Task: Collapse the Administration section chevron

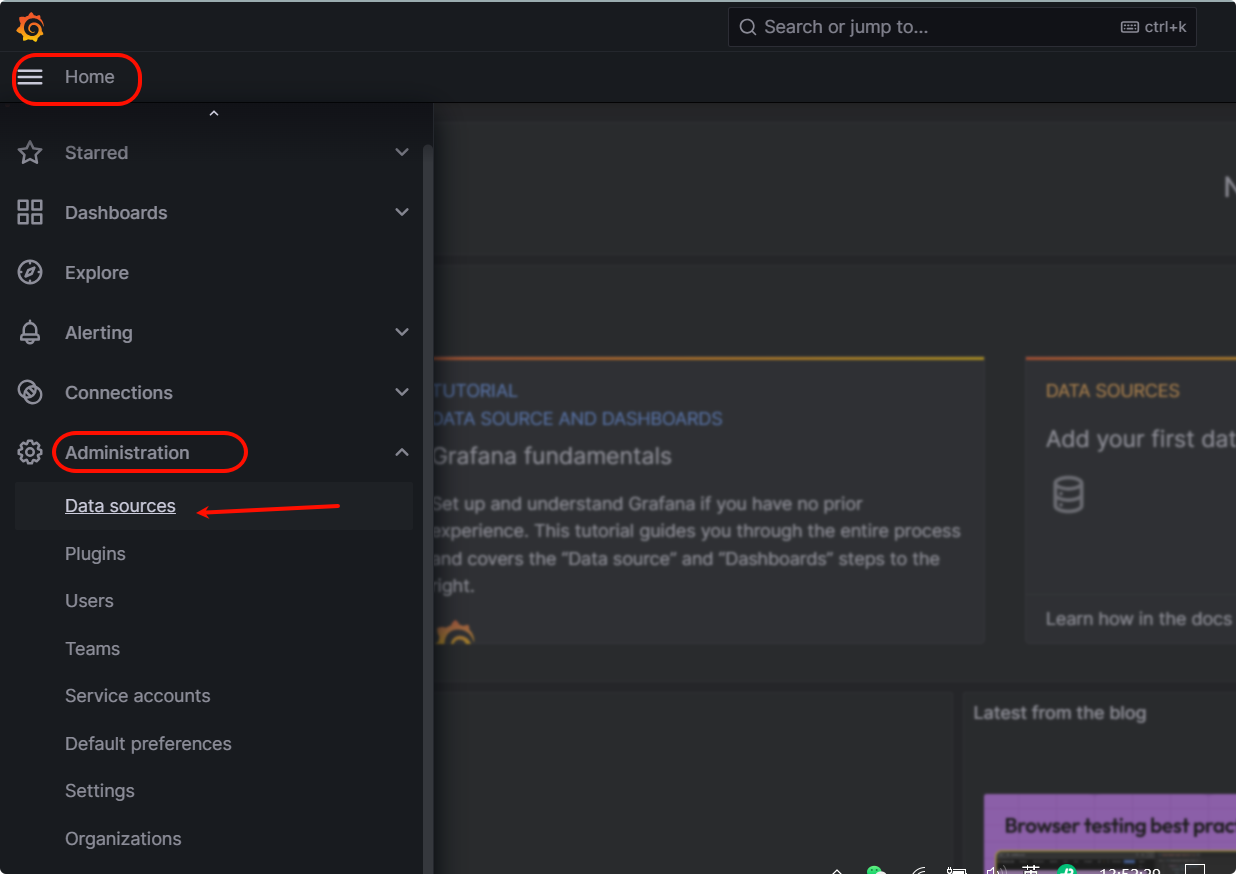Action: pyautogui.click(x=402, y=453)
